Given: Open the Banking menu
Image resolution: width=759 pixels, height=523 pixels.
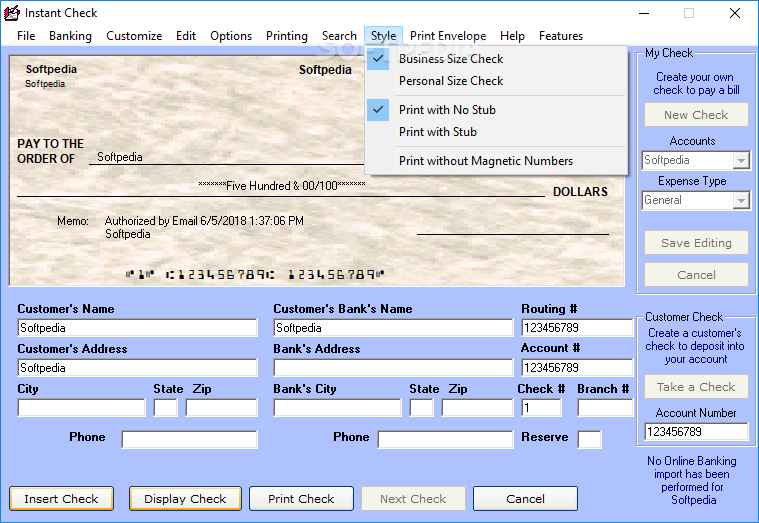Looking at the screenshot, I should [70, 36].
